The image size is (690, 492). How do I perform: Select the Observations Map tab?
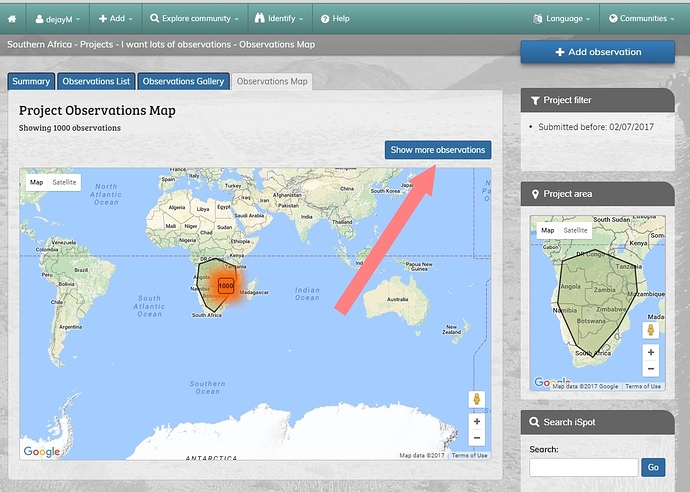[272, 81]
